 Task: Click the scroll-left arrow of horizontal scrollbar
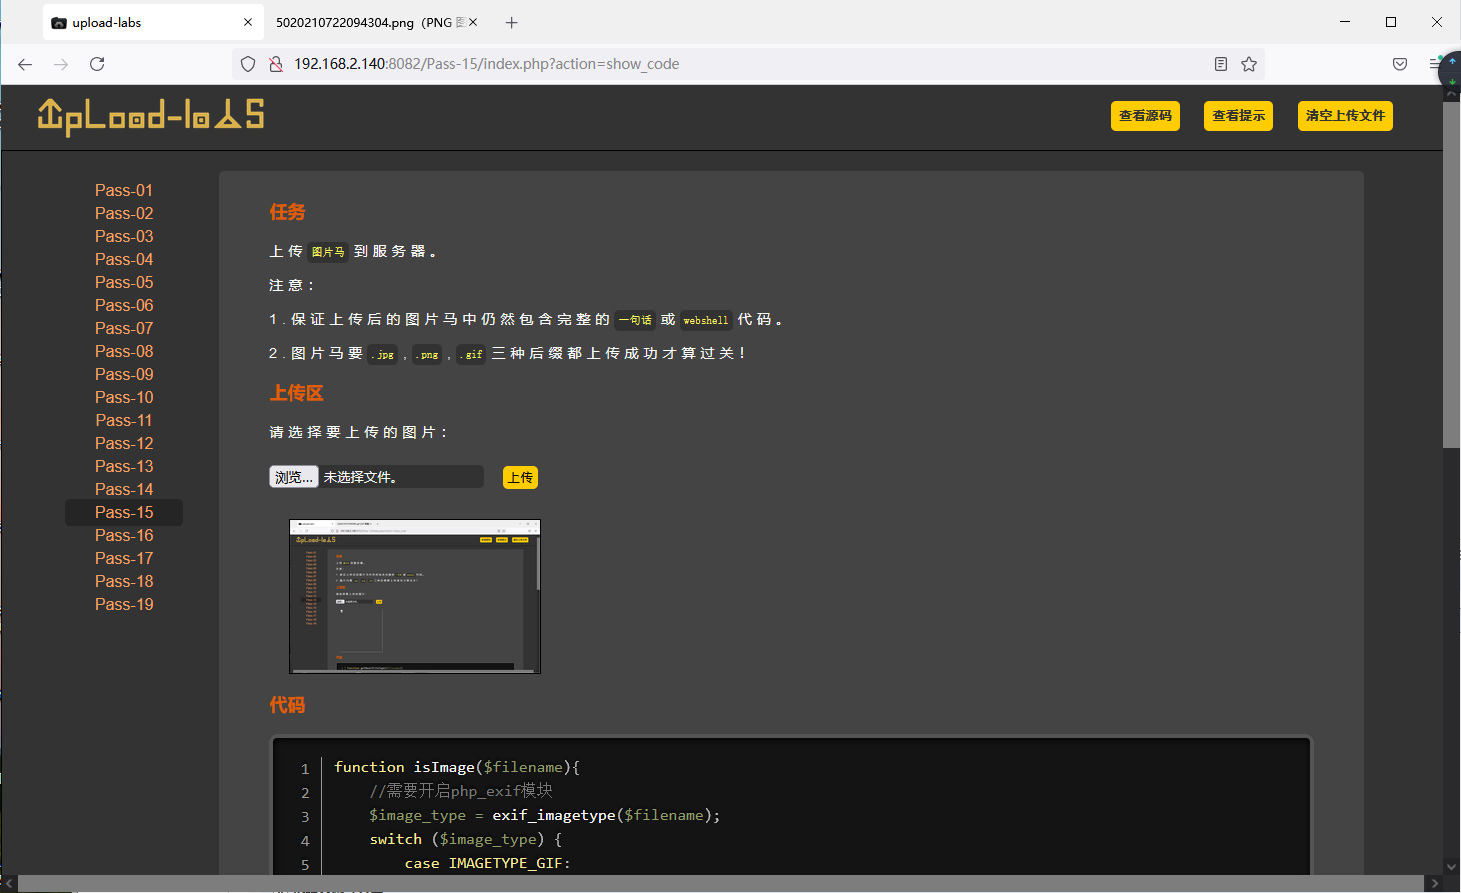point(9,884)
